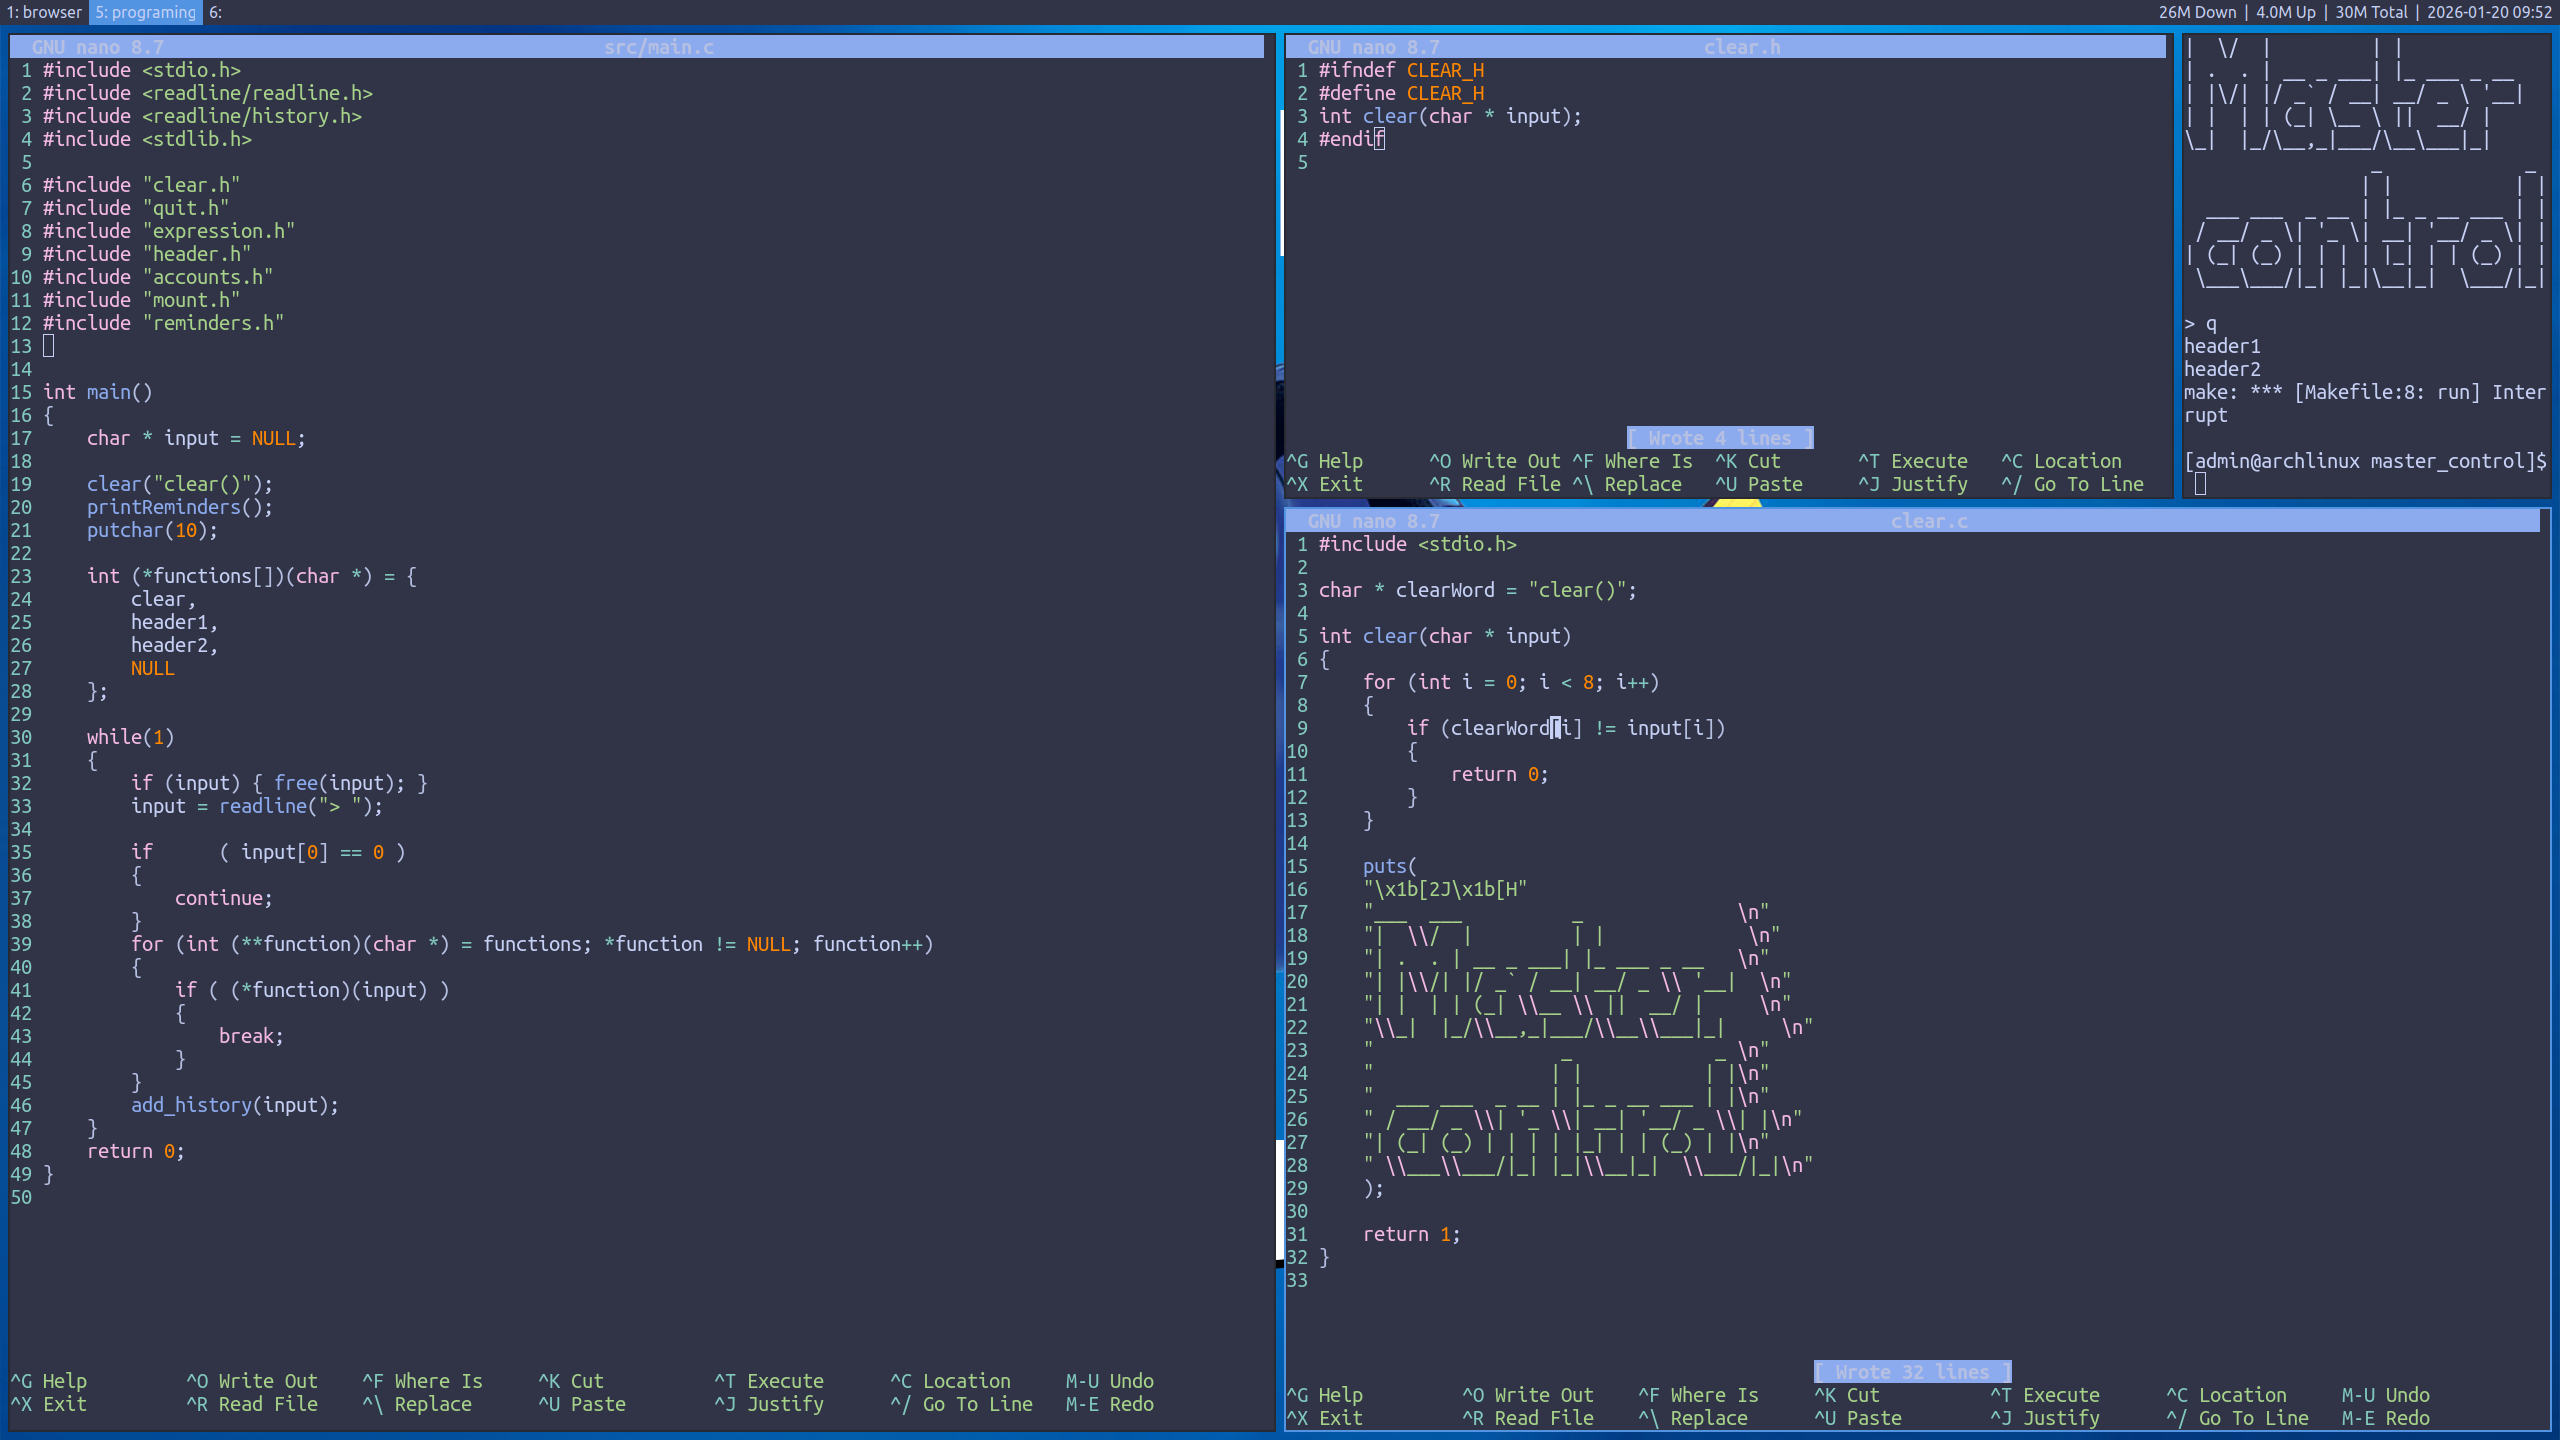Click the clear.c nano title bar

tap(1928, 521)
